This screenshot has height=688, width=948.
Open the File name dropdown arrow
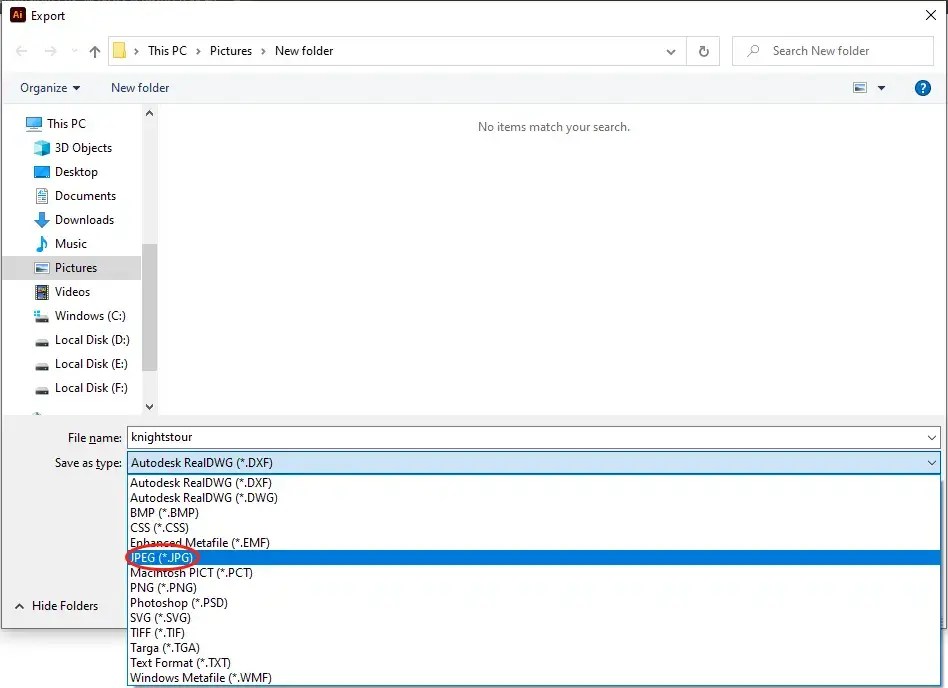(x=932, y=437)
